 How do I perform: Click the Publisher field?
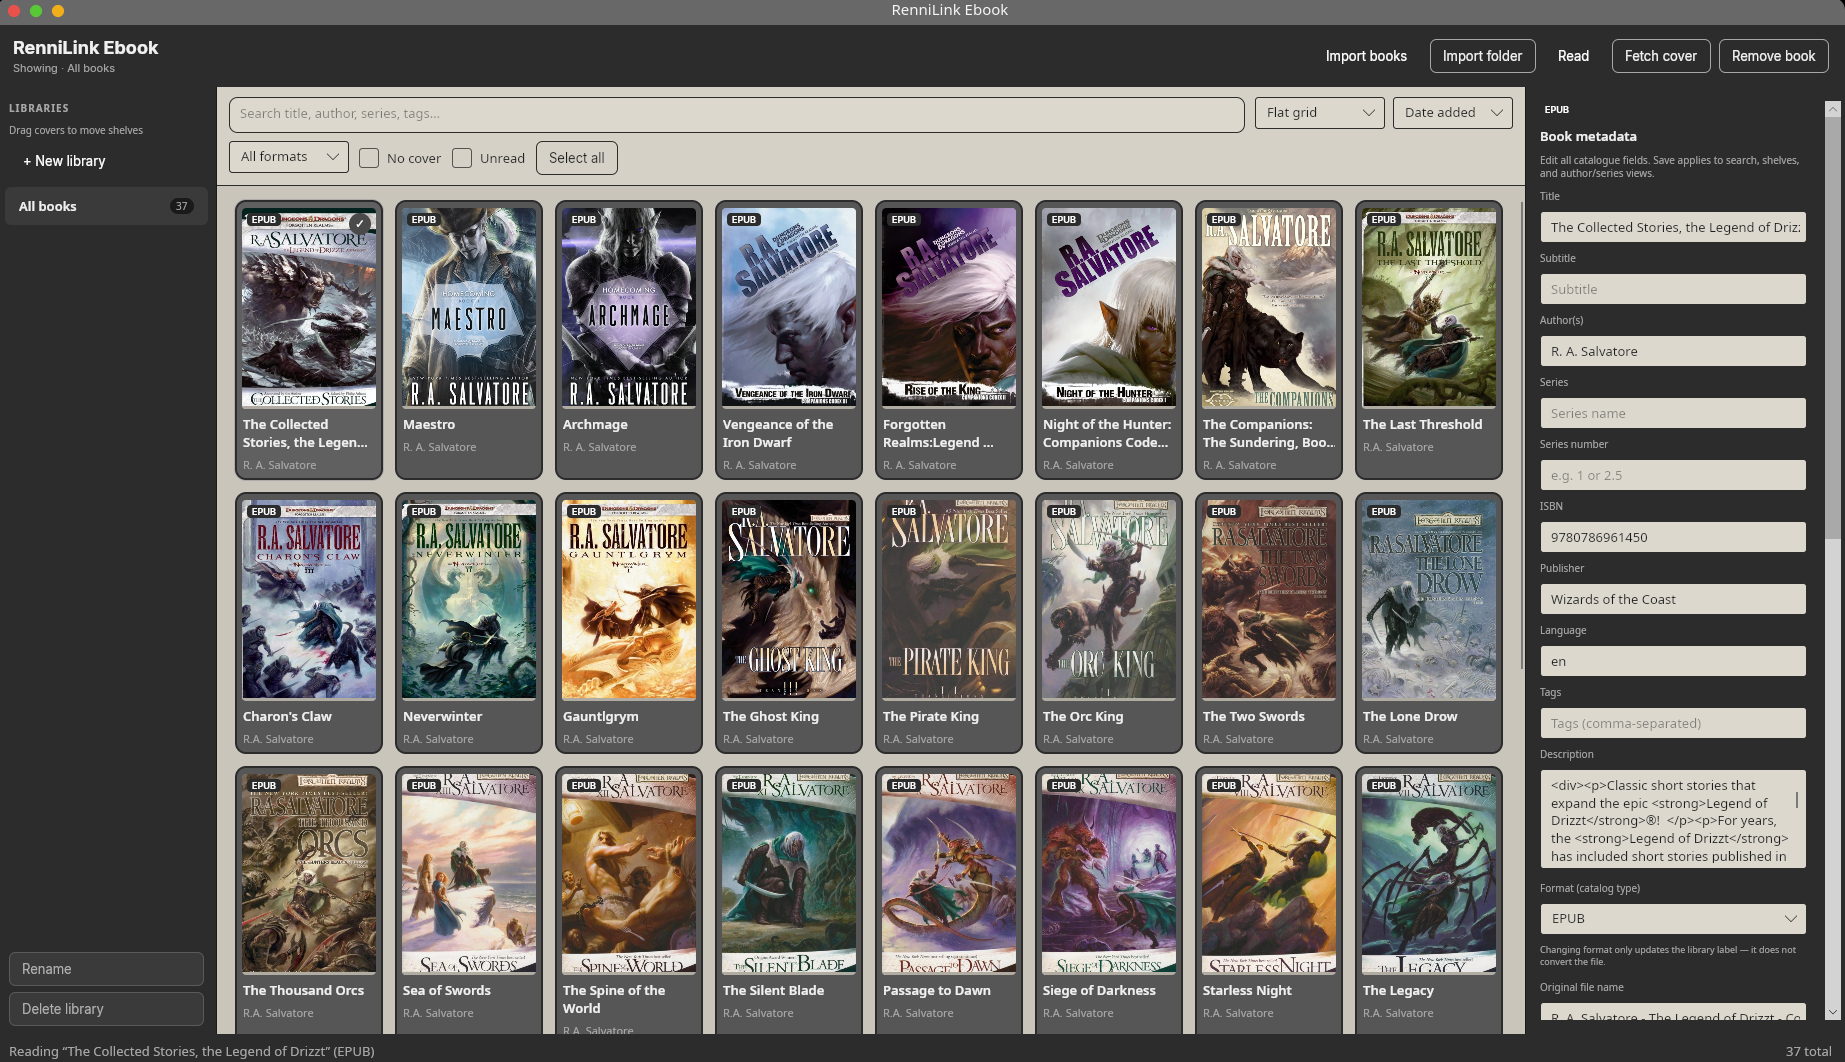[1673, 599]
